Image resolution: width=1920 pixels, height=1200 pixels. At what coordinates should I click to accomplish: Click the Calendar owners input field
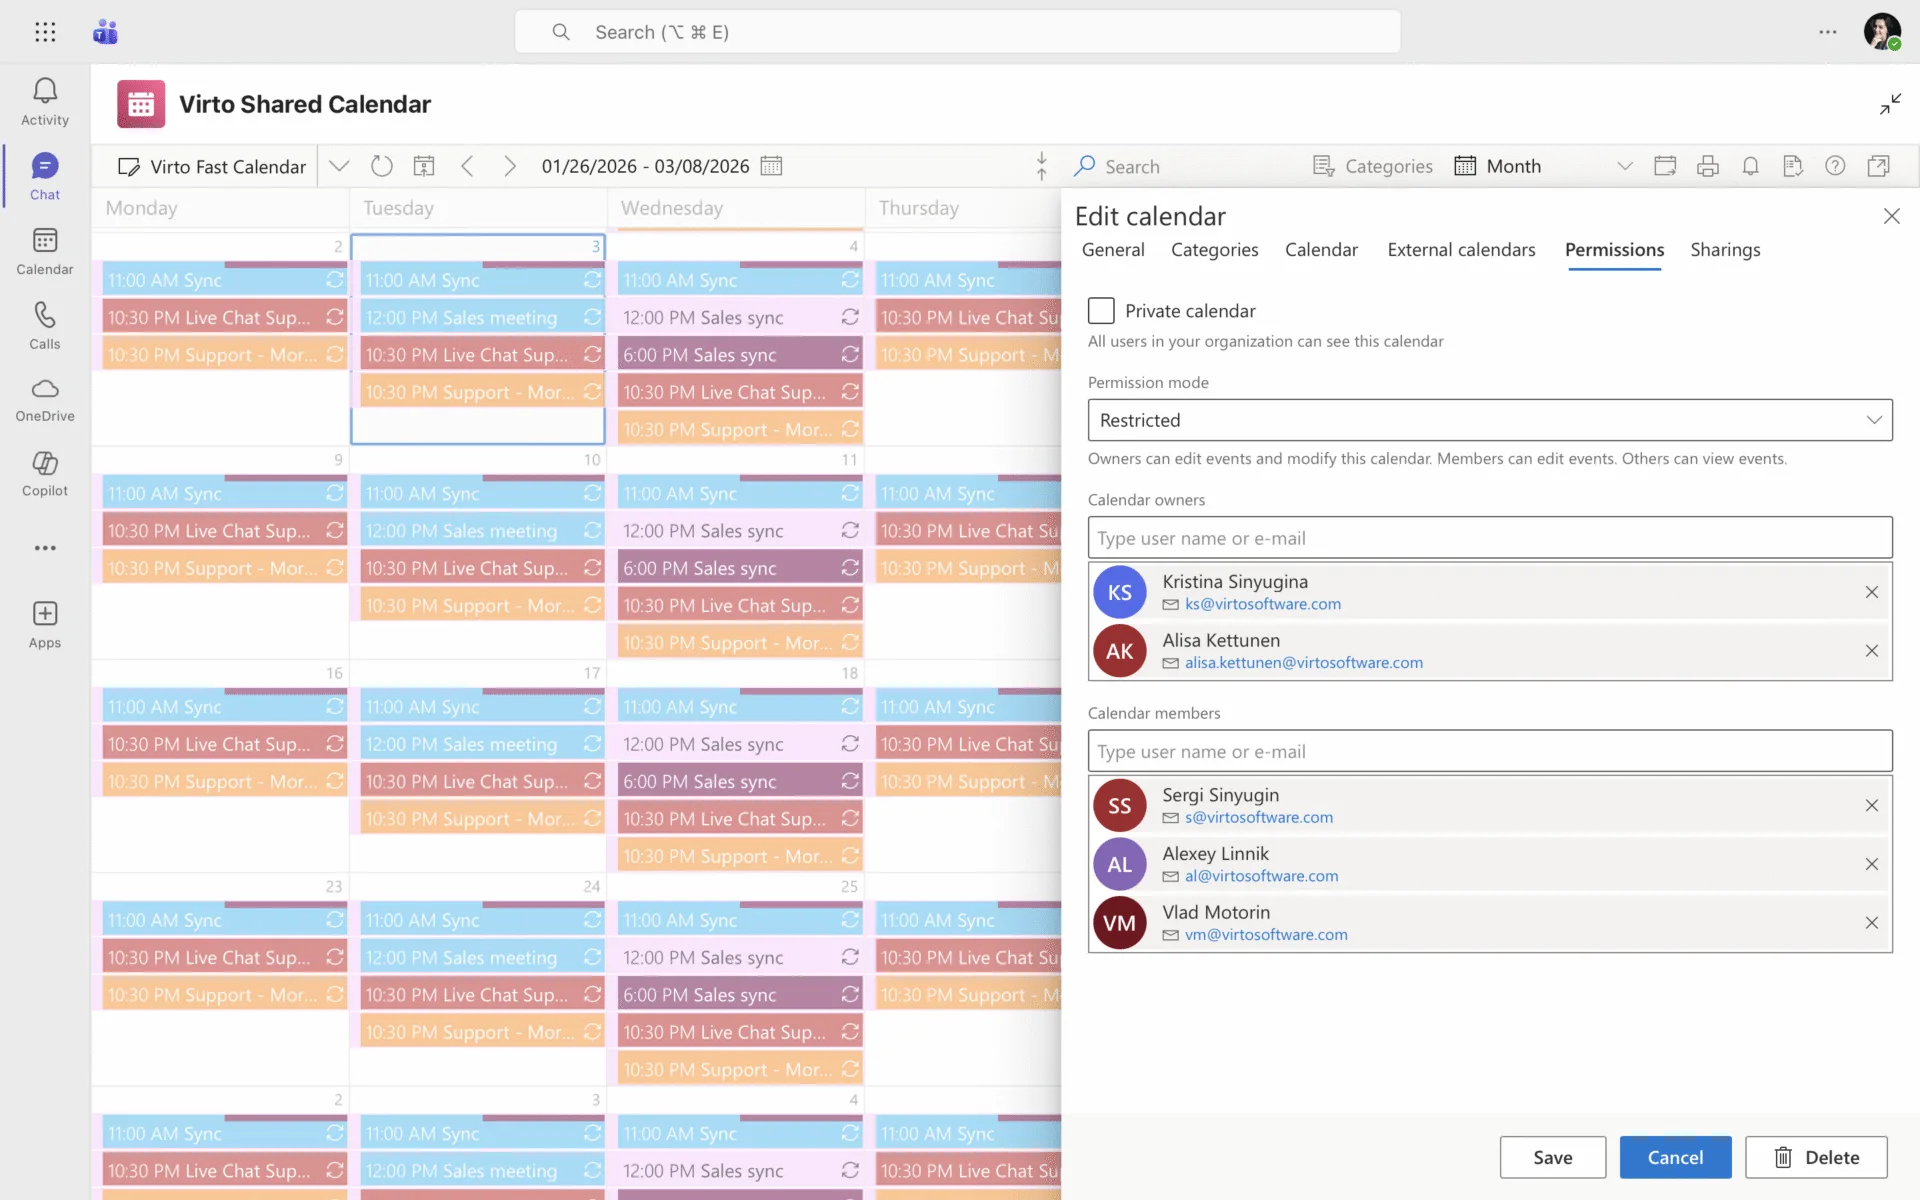(x=1490, y=538)
